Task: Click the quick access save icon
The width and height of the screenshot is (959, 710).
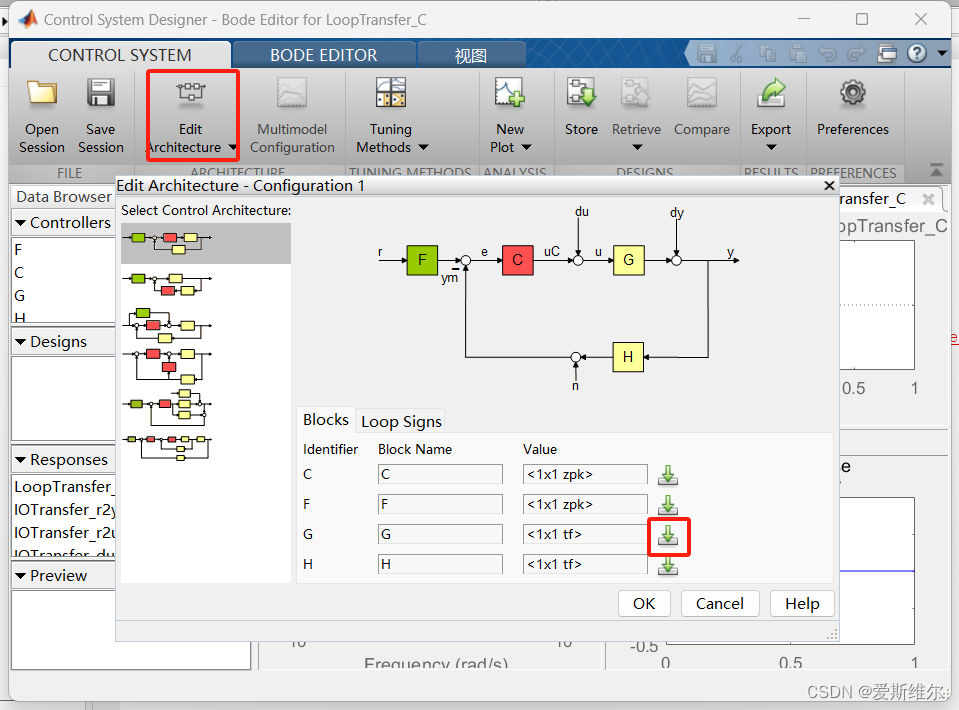Action: tap(707, 54)
